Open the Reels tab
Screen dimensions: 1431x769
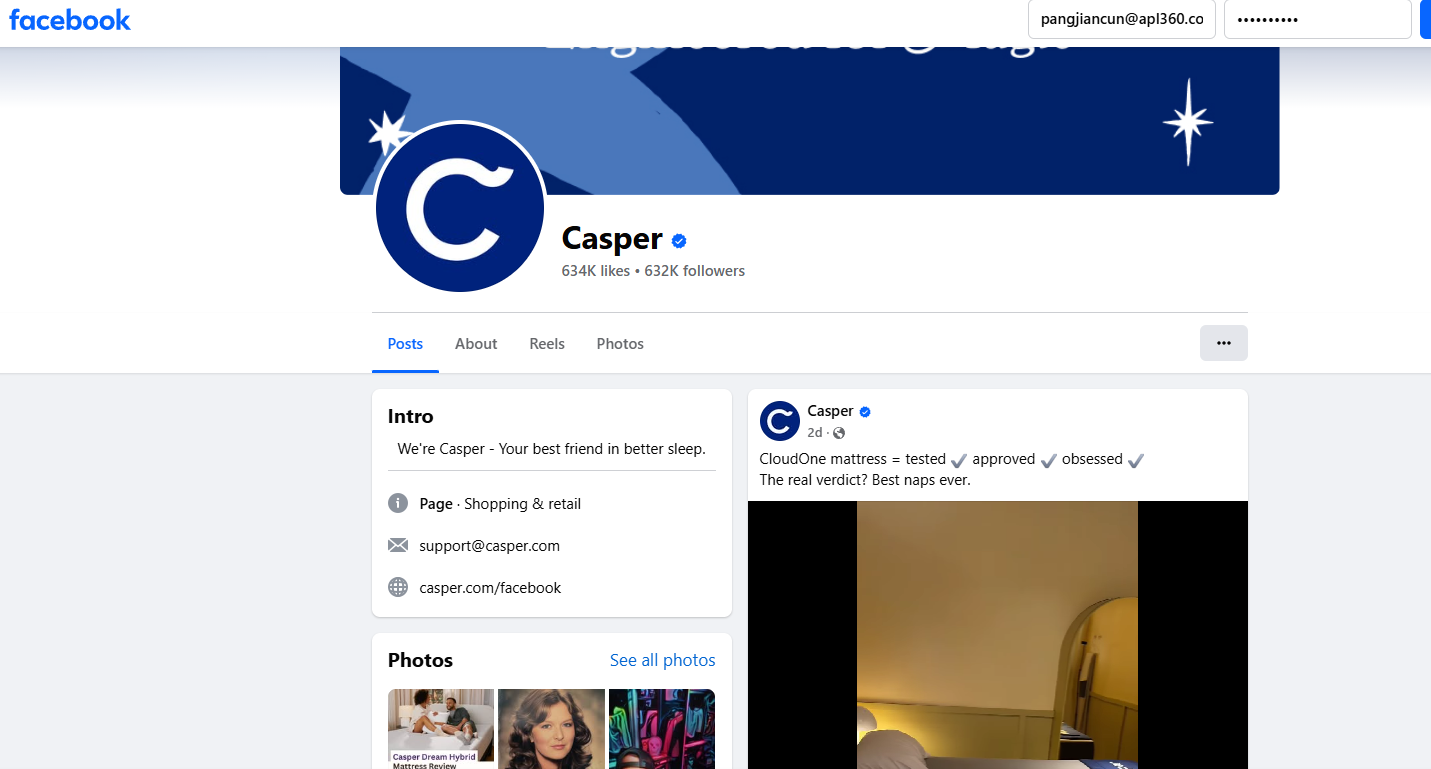click(546, 343)
